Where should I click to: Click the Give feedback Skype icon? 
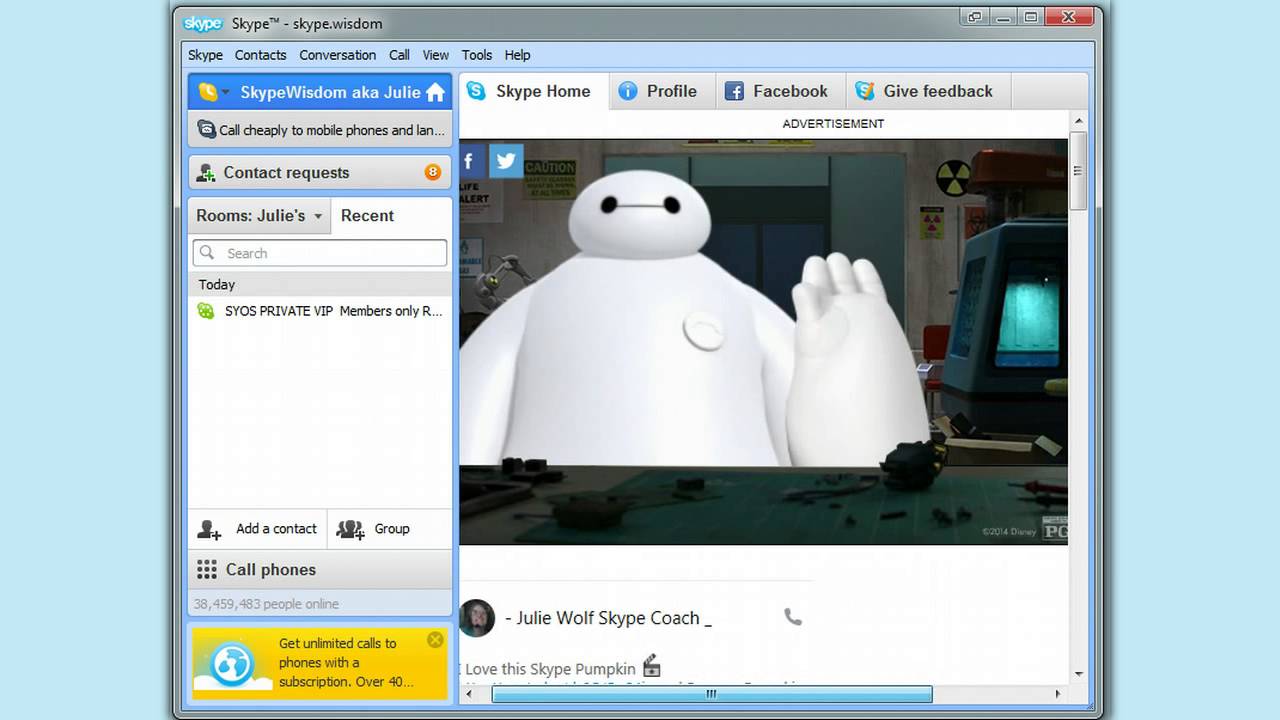pos(864,91)
